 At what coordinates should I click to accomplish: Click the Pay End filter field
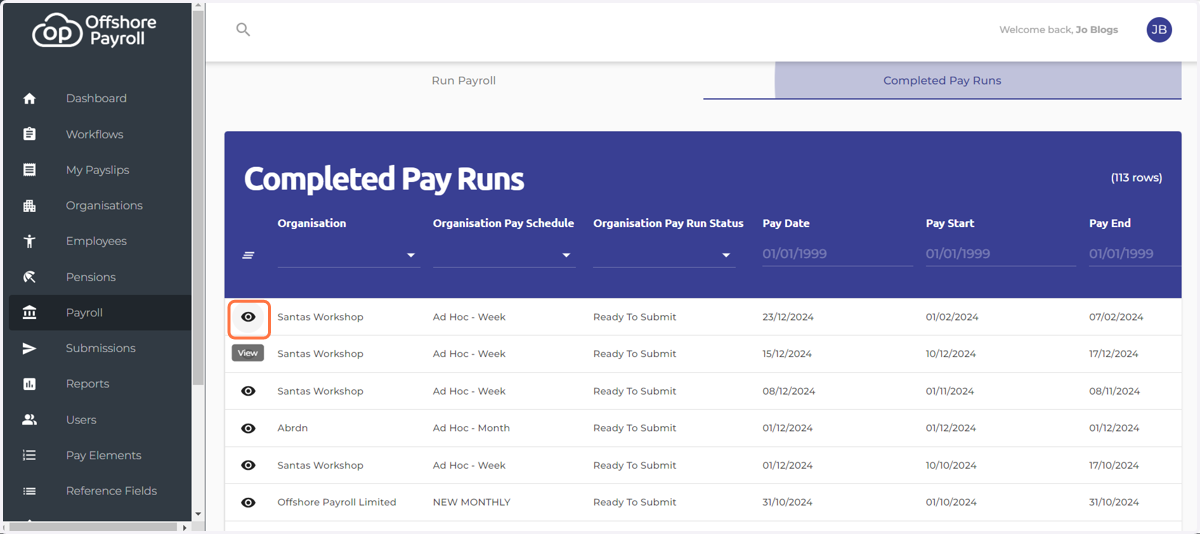point(1135,254)
